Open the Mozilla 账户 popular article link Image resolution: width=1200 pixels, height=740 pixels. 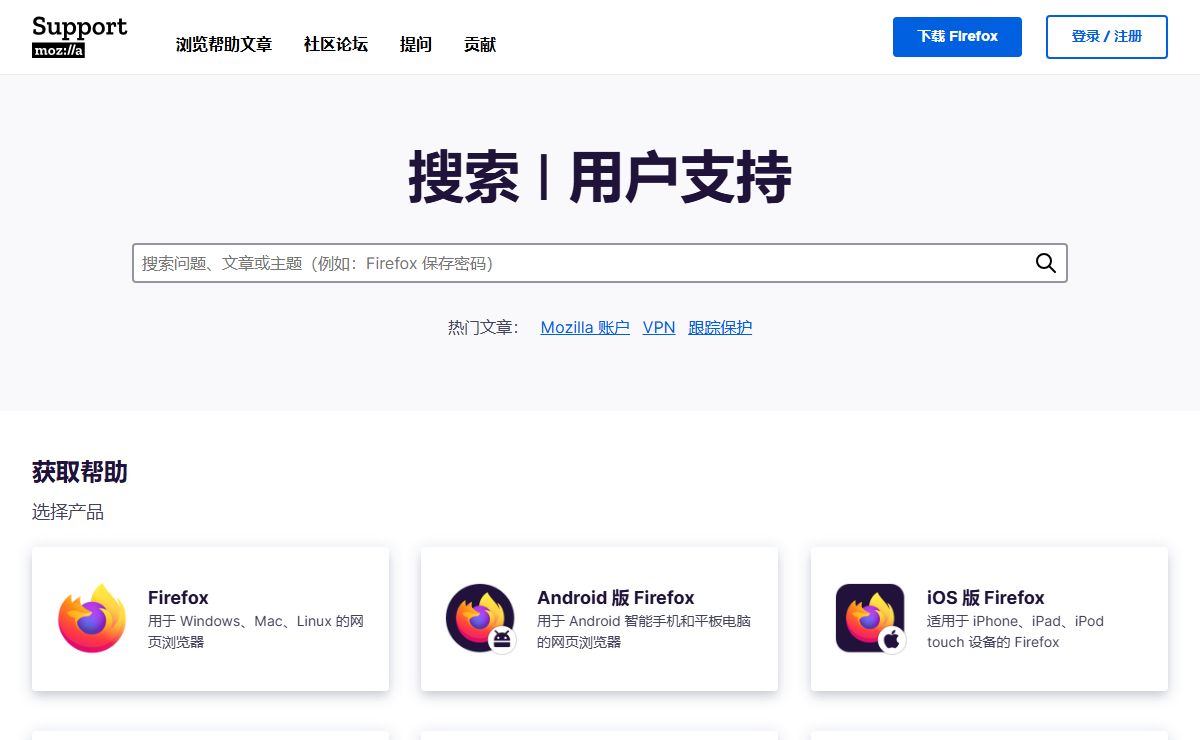(x=585, y=327)
